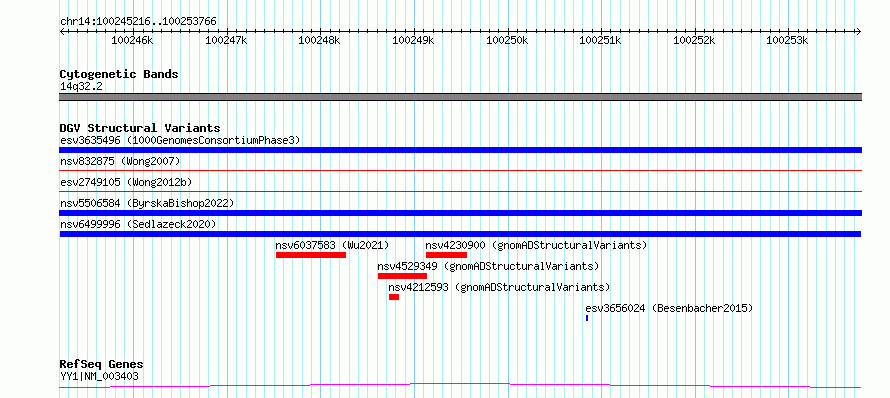Click the nsv4529349 gnomAD label
This screenshot has width=890, height=398.
tap(489, 266)
